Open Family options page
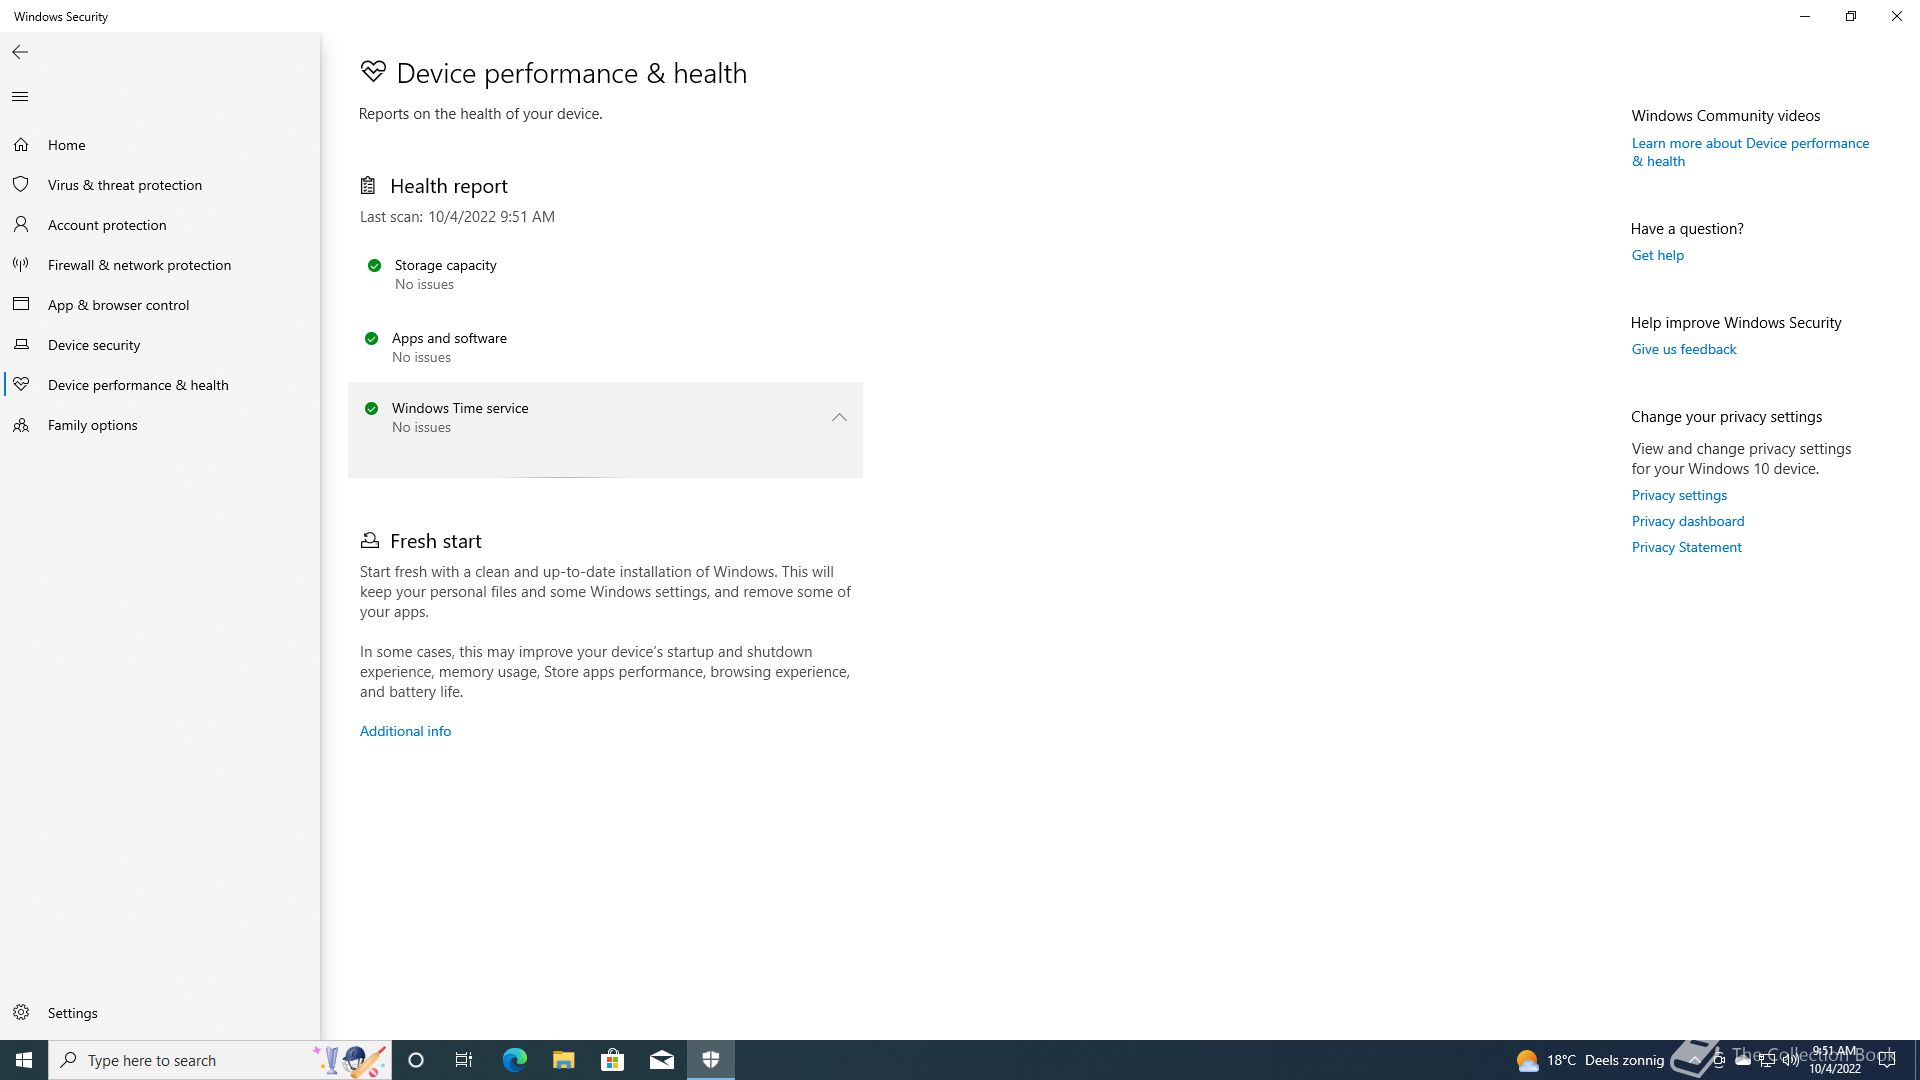The height and width of the screenshot is (1080, 1920). [x=160, y=425]
